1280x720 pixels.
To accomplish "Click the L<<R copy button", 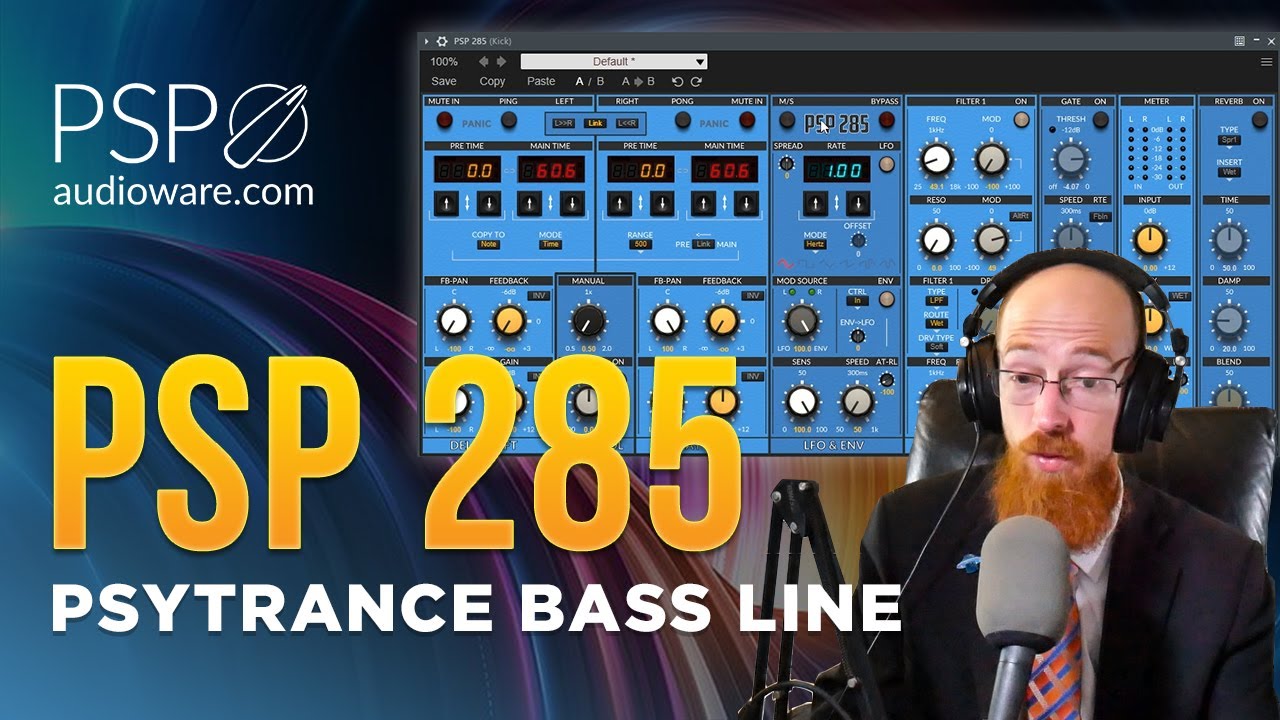I will point(626,123).
